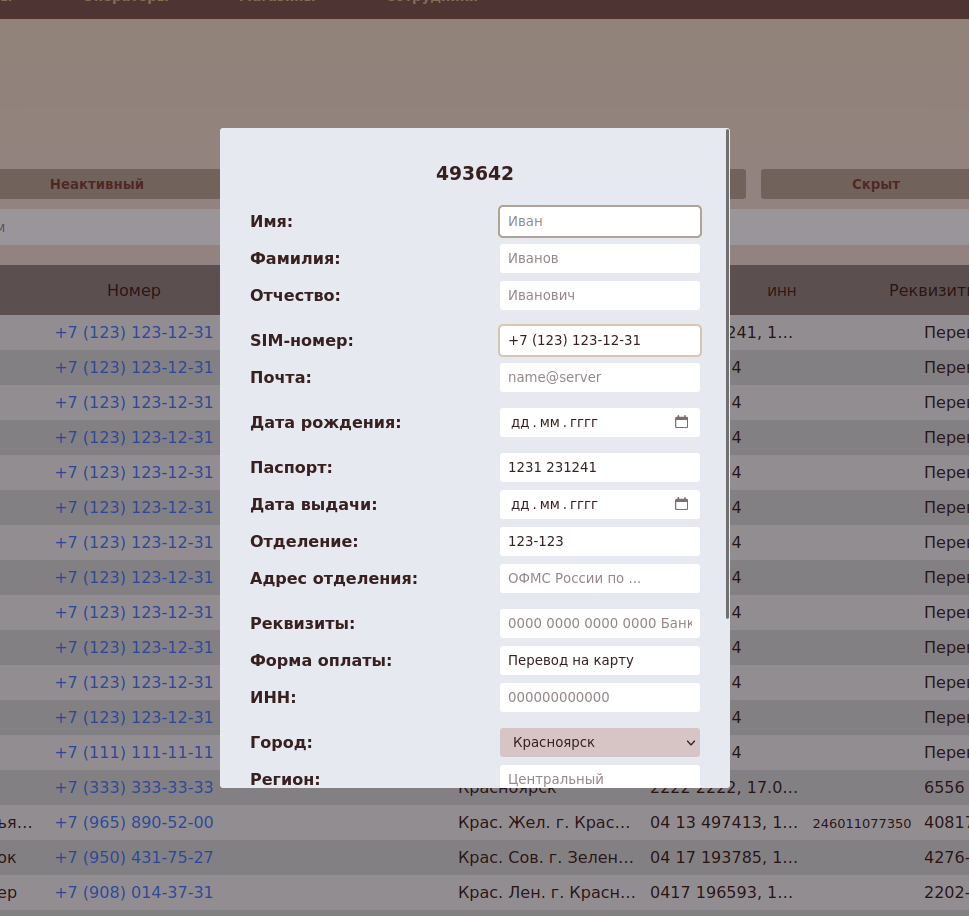Screen dimensions: 969x916
Task: Click the Регион input field
Action: [599, 777]
